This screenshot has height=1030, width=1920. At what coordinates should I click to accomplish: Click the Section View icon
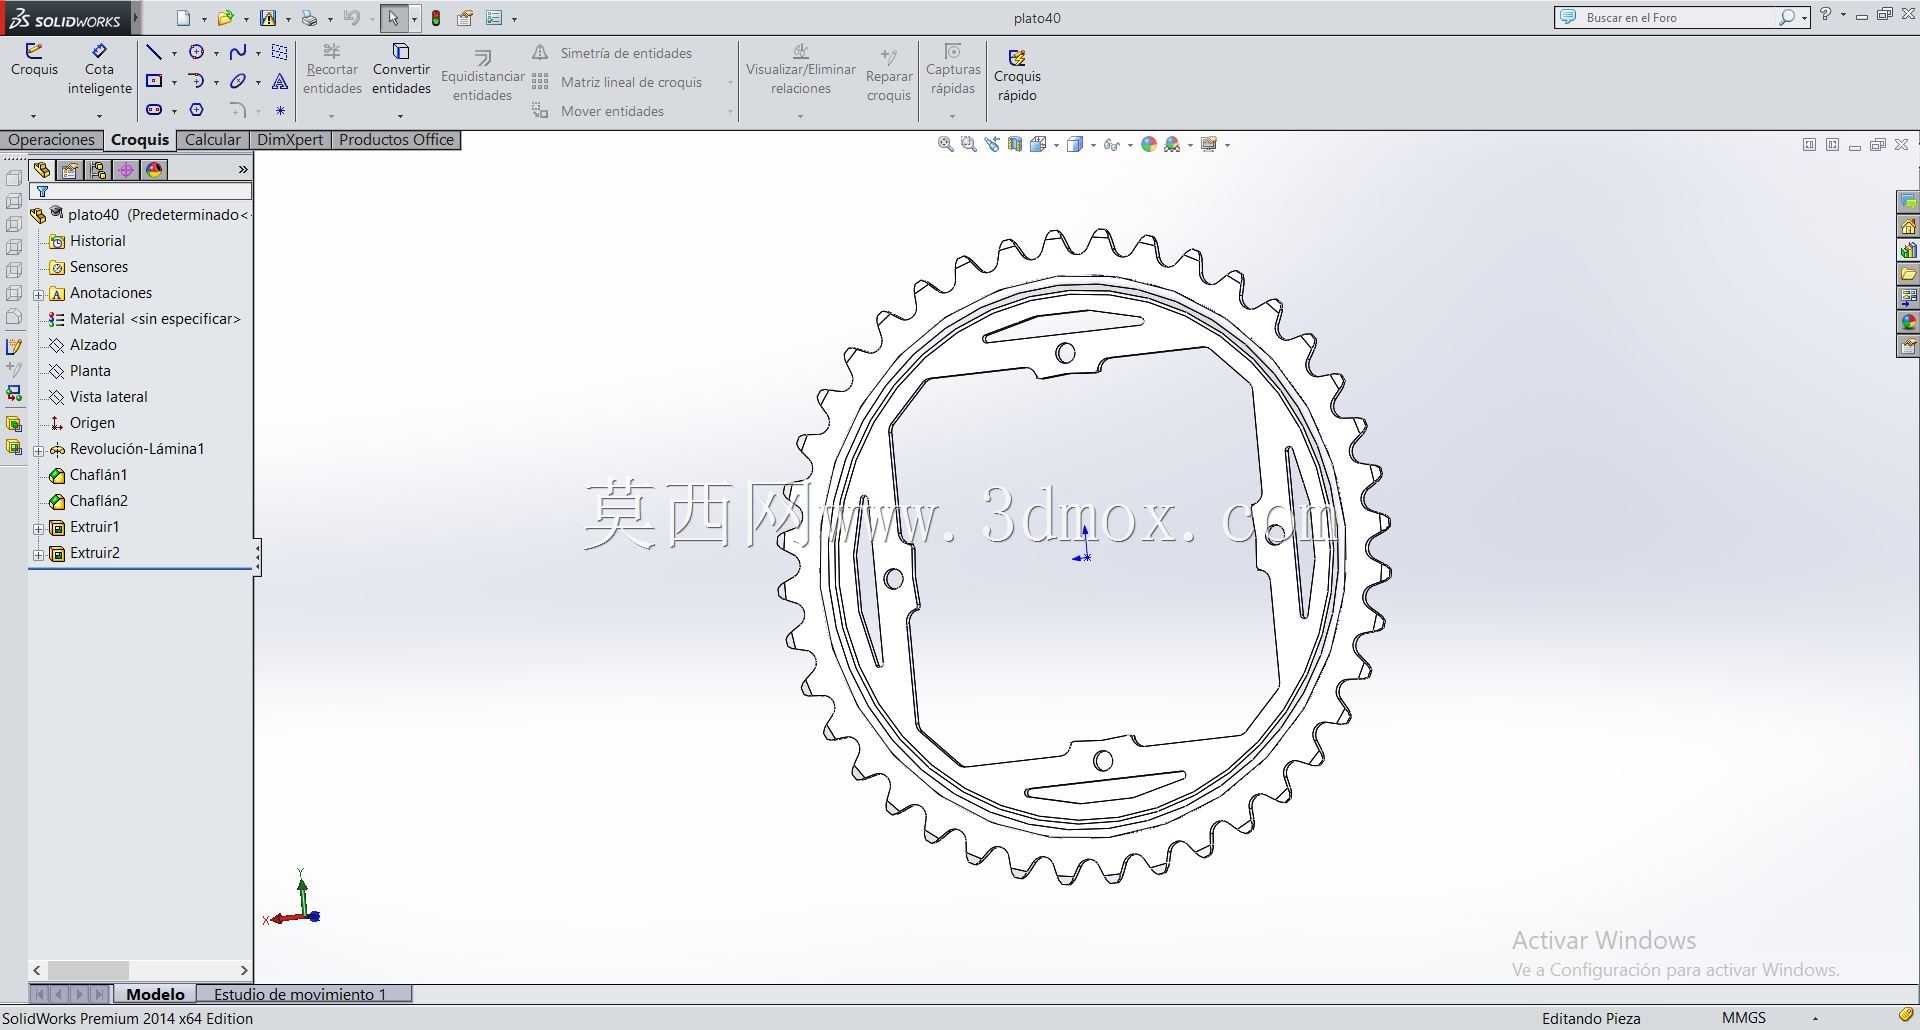coord(1015,144)
